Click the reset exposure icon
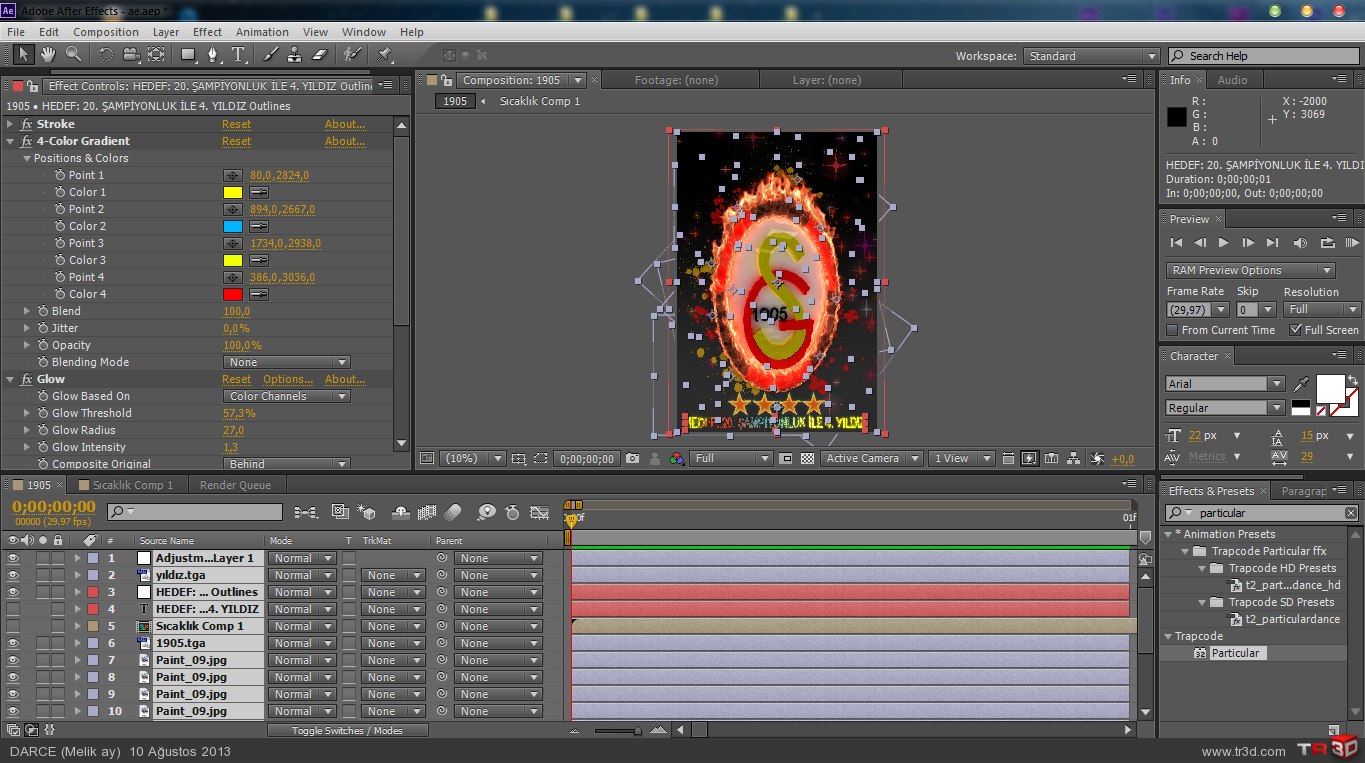Screen dimensions: 1365x763 1097,459
